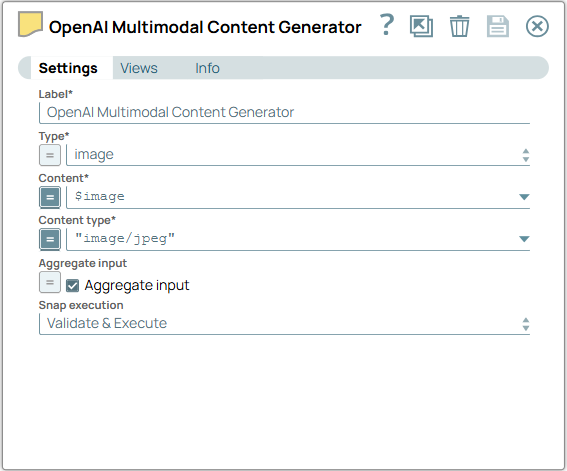
Task: Open Snap execution dropdown Validate & Execute
Action: [284, 324]
